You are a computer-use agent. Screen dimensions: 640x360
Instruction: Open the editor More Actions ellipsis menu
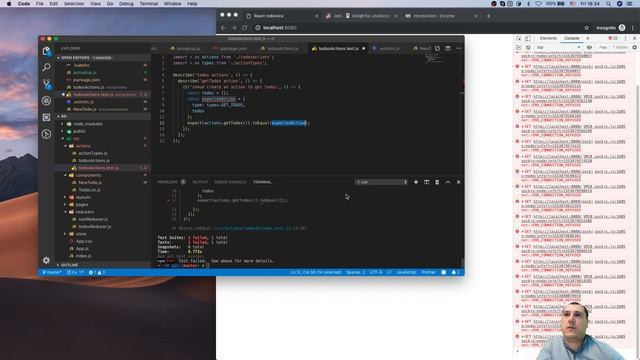pos(458,48)
